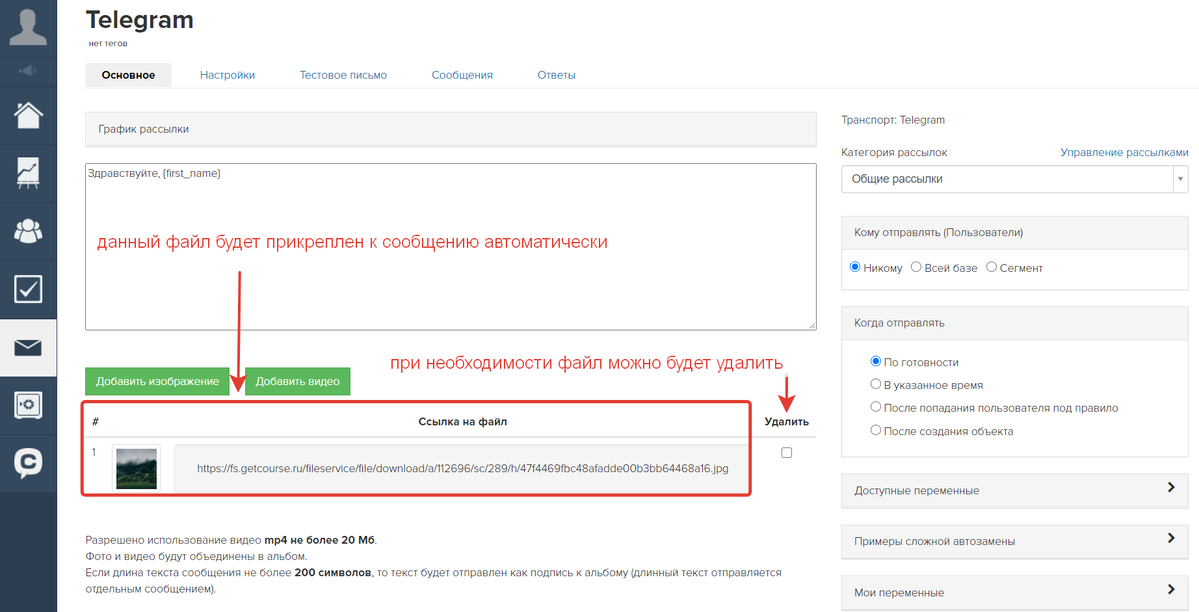The height and width of the screenshot is (612, 1199).
Task: Click into the message text area
Action: (450, 246)
